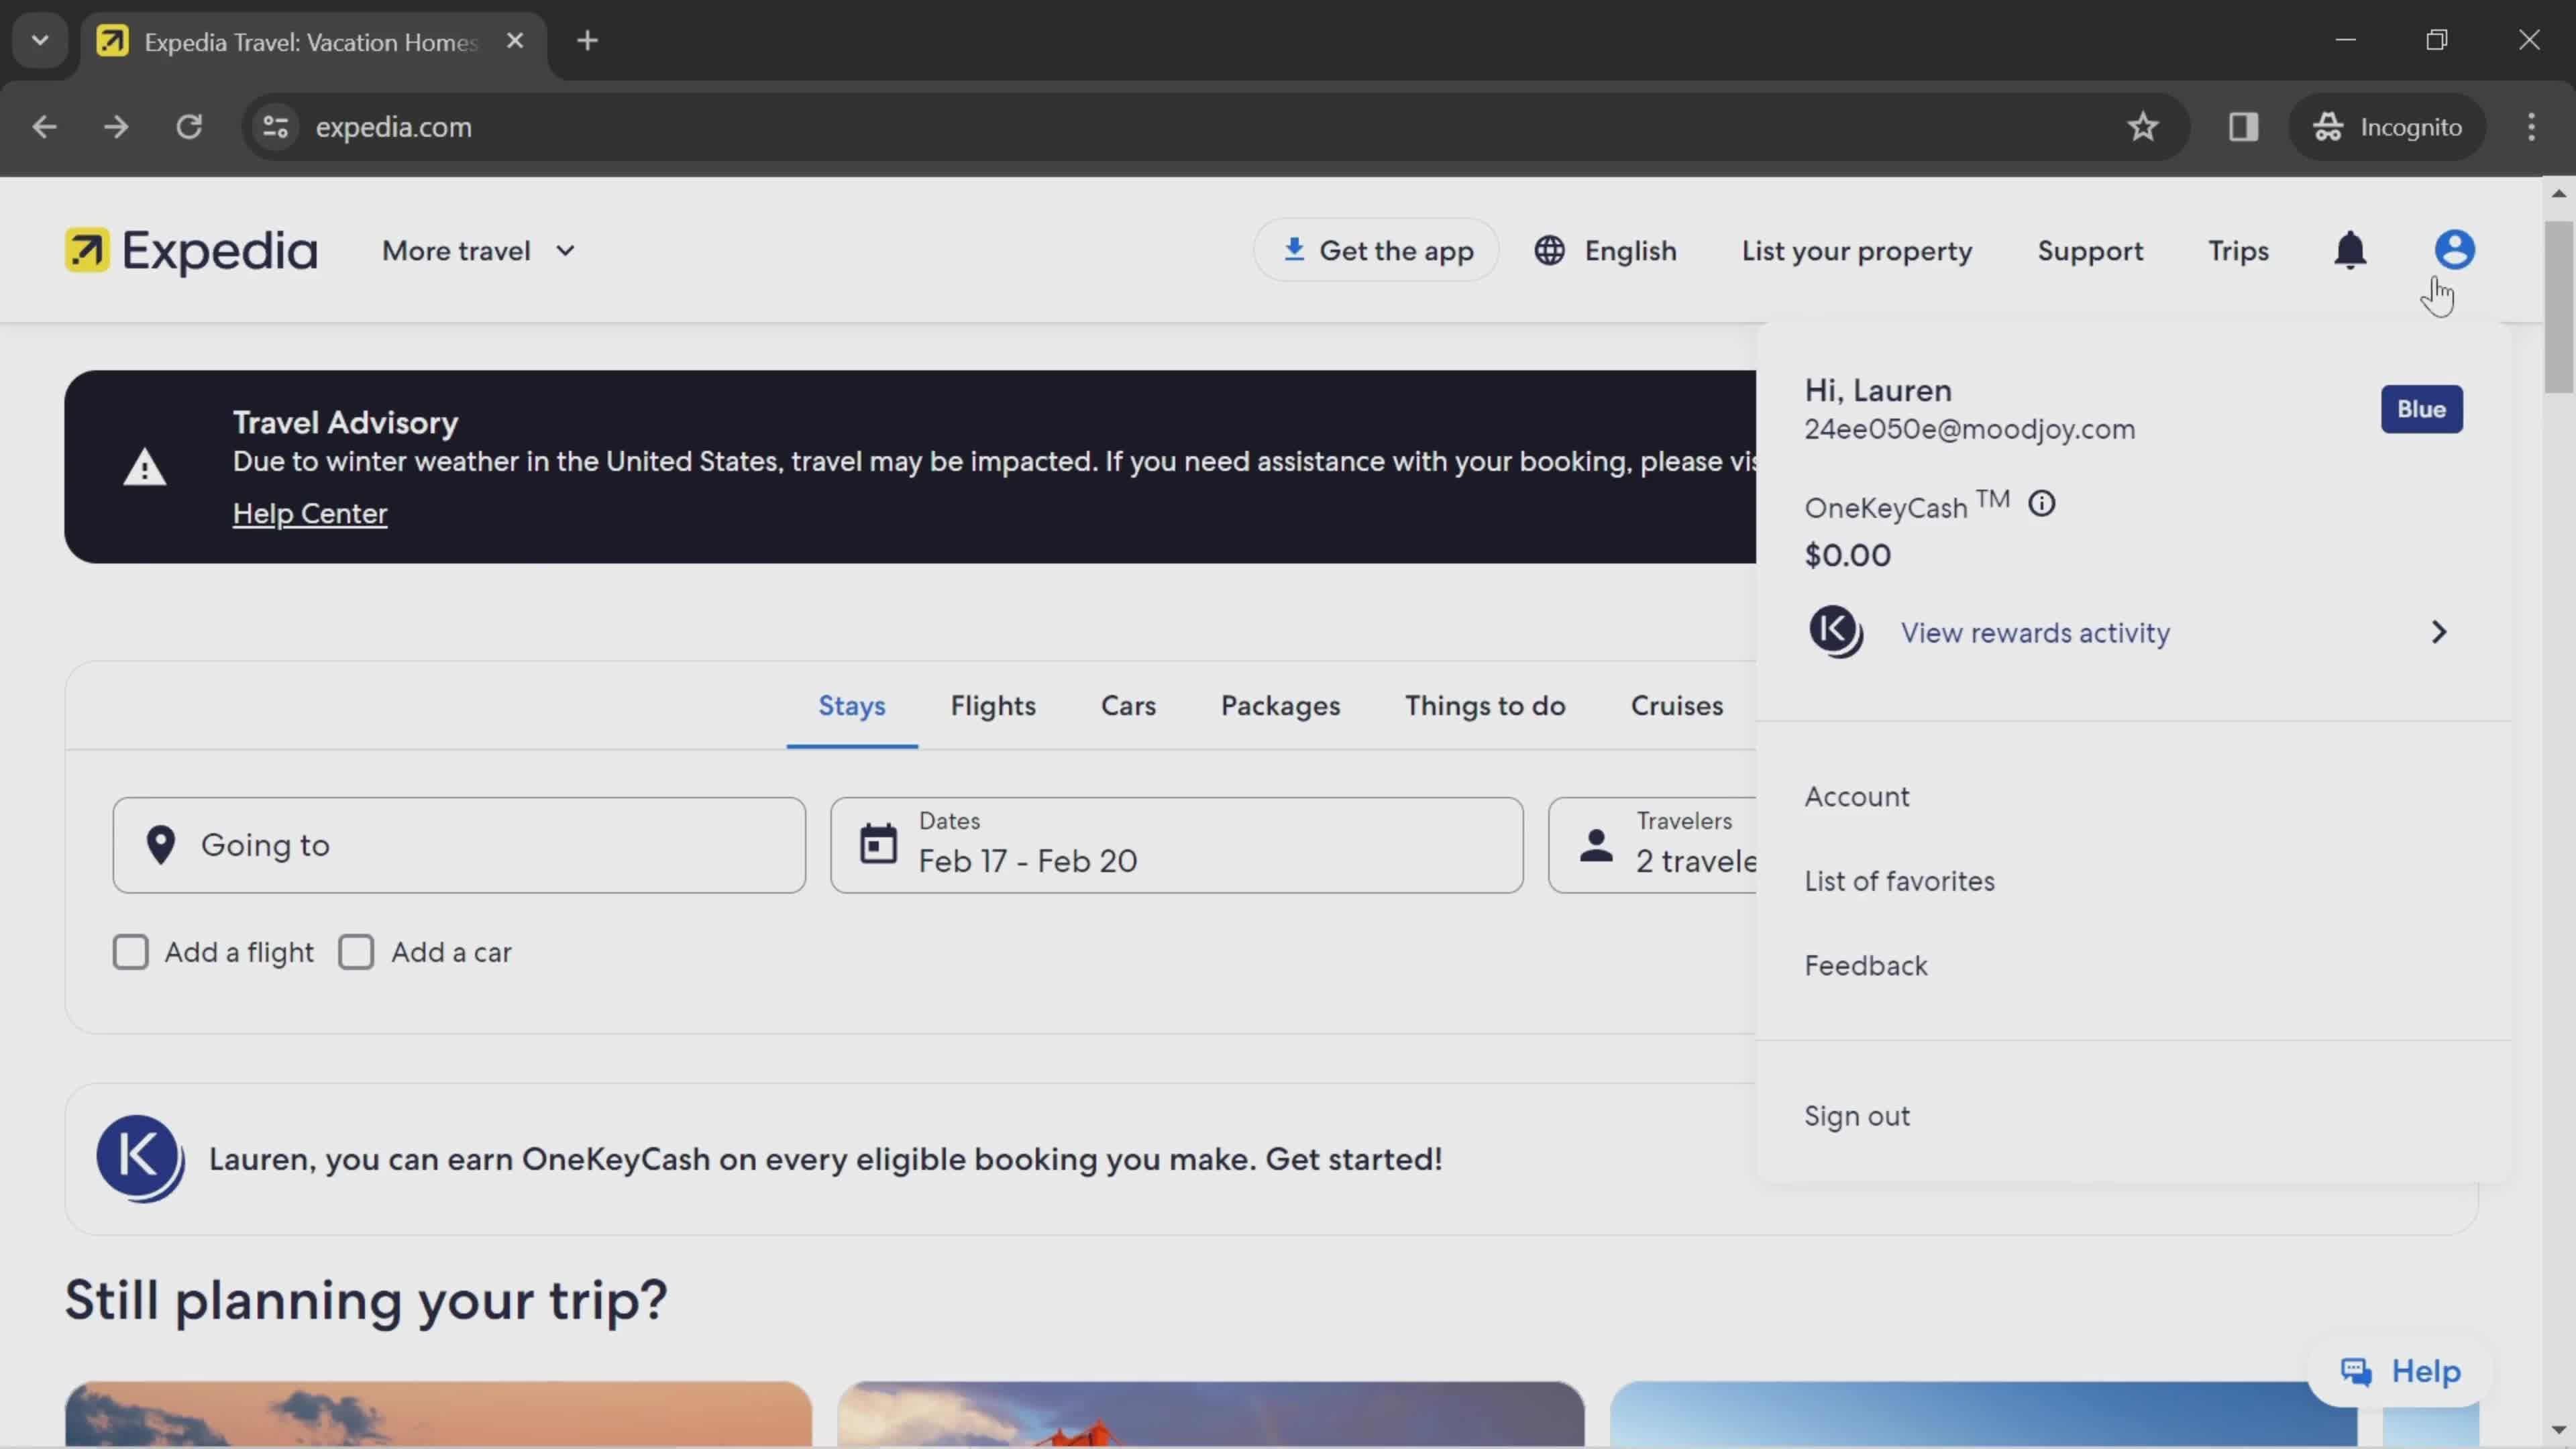This screenshot has width=2576, height=1449.
Task: Open the second trip thumbnail with bridge
Action: point(1211,1414)
